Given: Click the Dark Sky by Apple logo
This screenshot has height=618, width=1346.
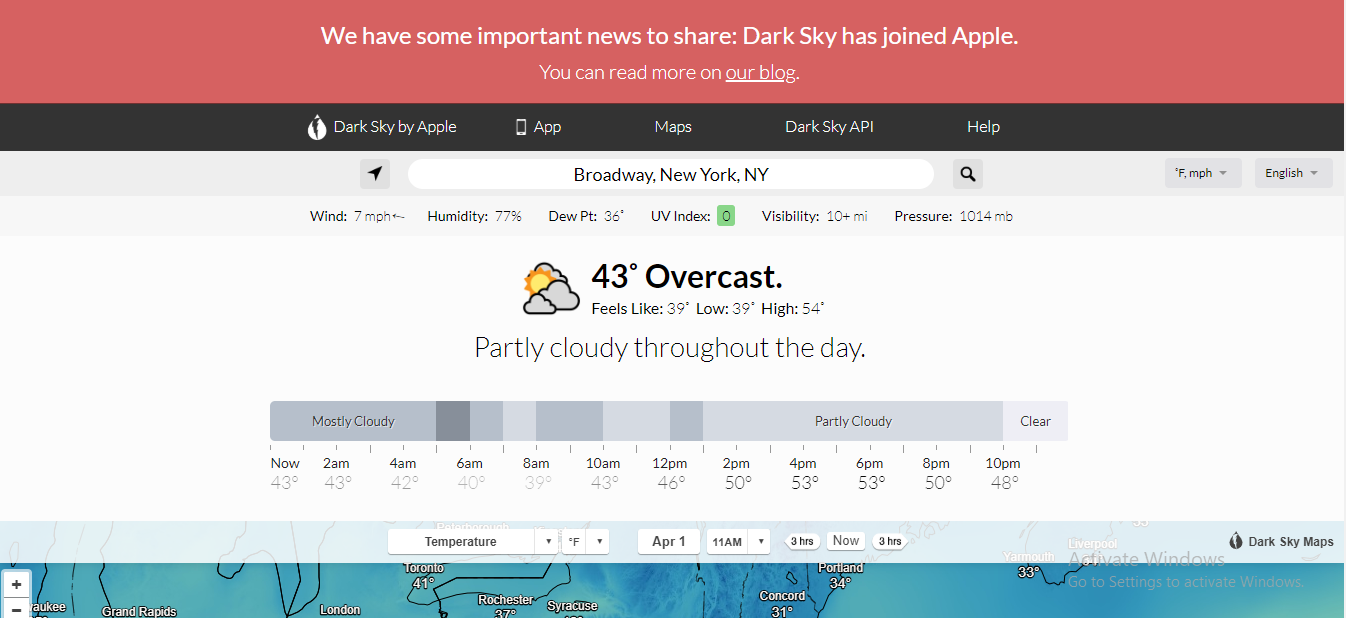Looking at the screenshot, I should [x=381, y=127].
